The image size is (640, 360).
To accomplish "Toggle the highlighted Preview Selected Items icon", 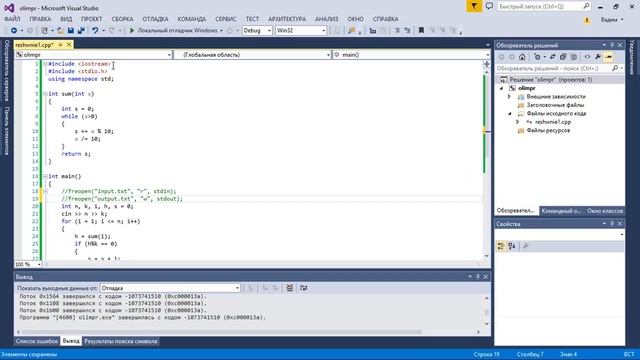I will (609, 57).
